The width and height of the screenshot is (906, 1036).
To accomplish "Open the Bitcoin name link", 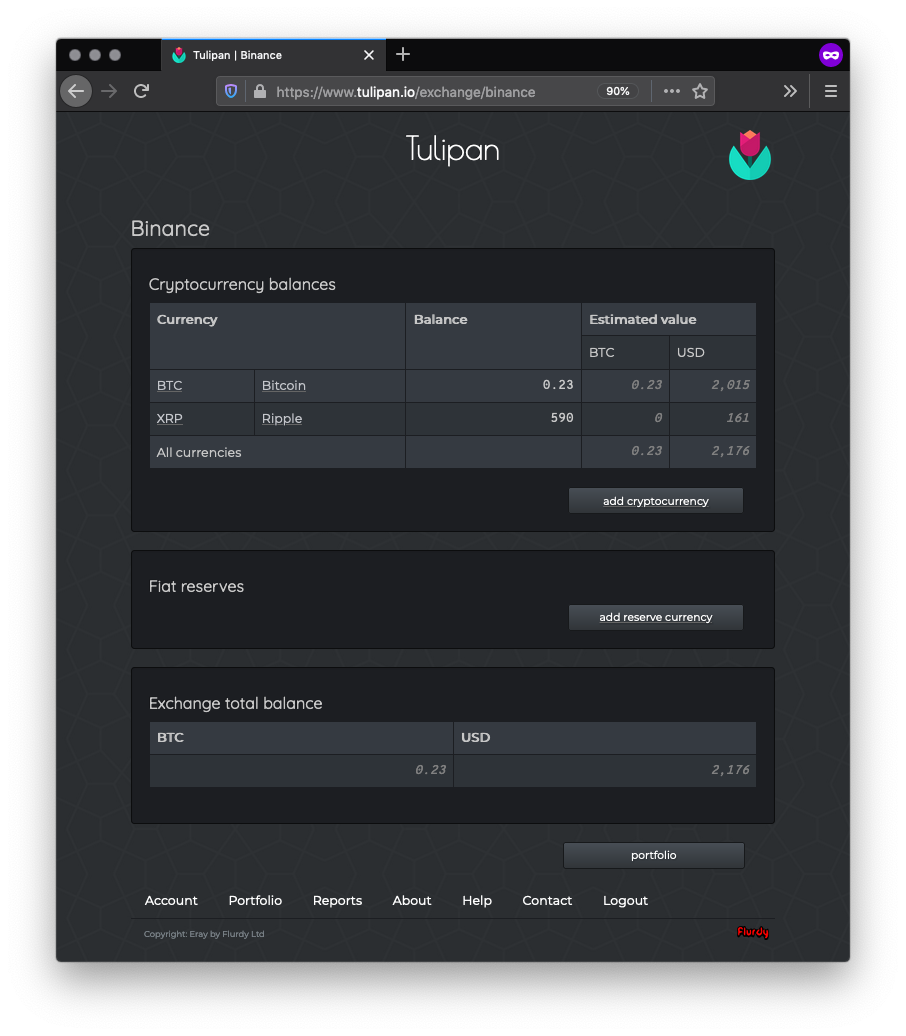I will click(283, 385).
